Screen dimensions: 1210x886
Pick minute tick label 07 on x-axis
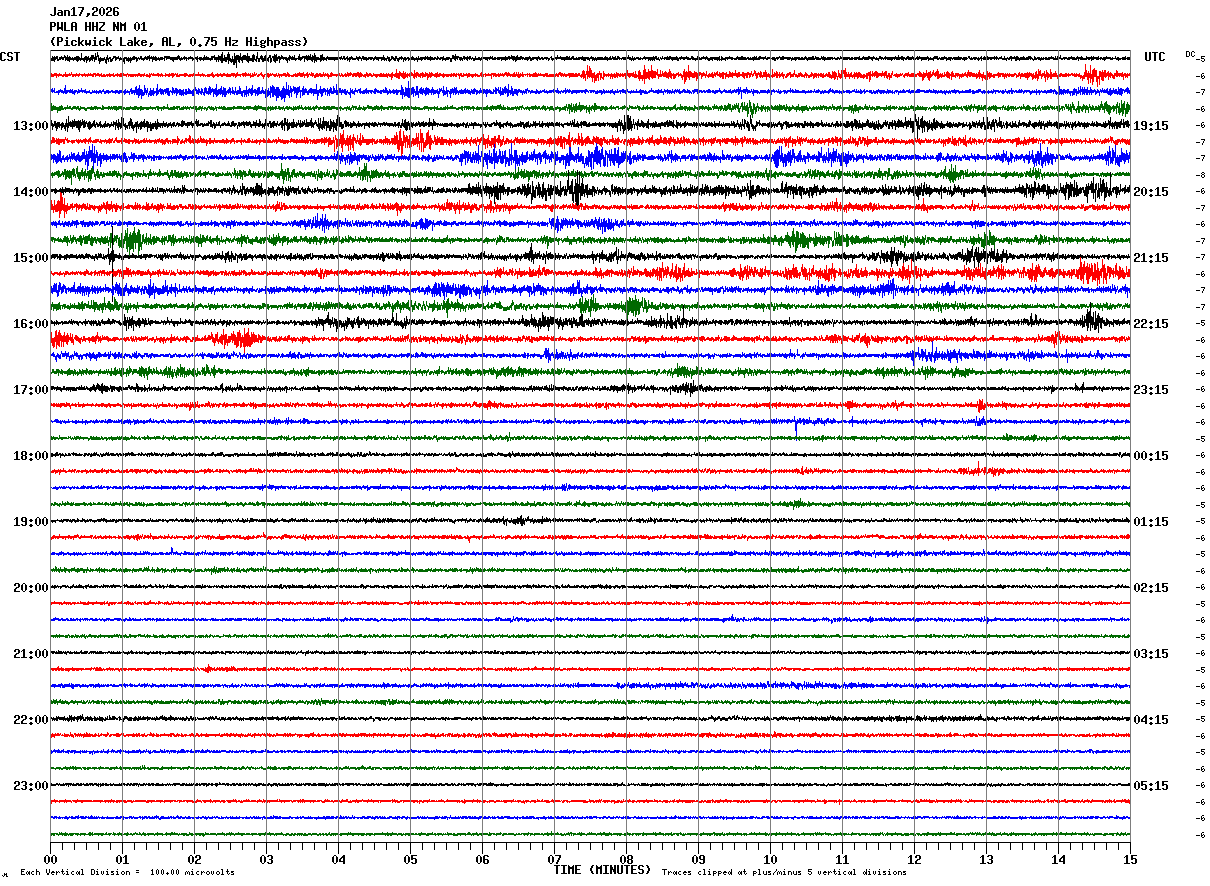click(554, 859)
